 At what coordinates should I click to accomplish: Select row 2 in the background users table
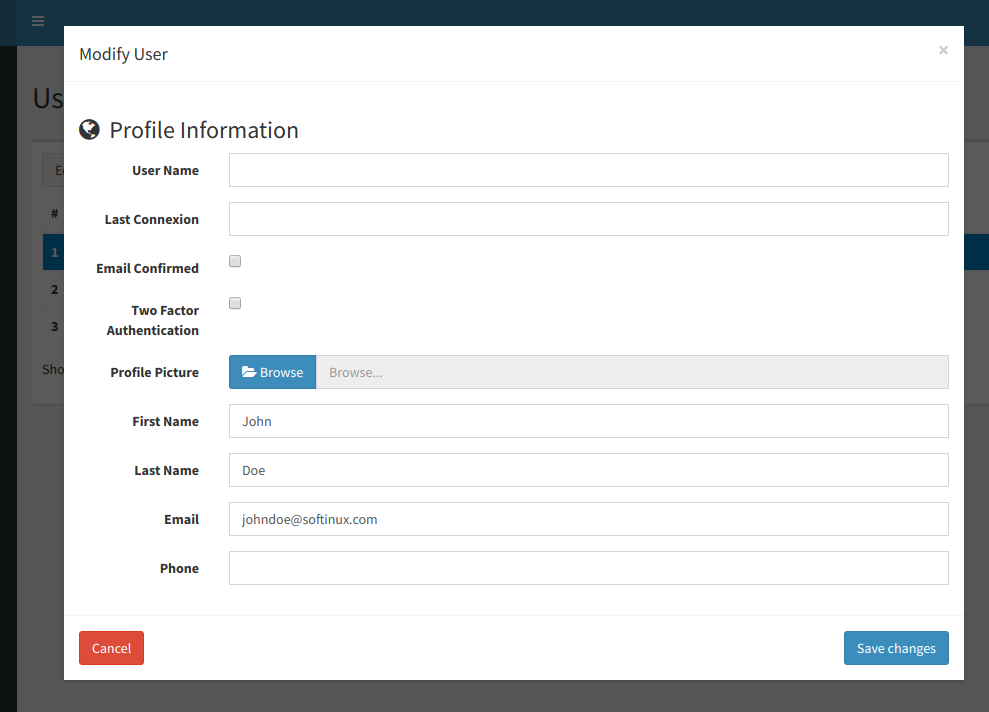tap(54, 290)
